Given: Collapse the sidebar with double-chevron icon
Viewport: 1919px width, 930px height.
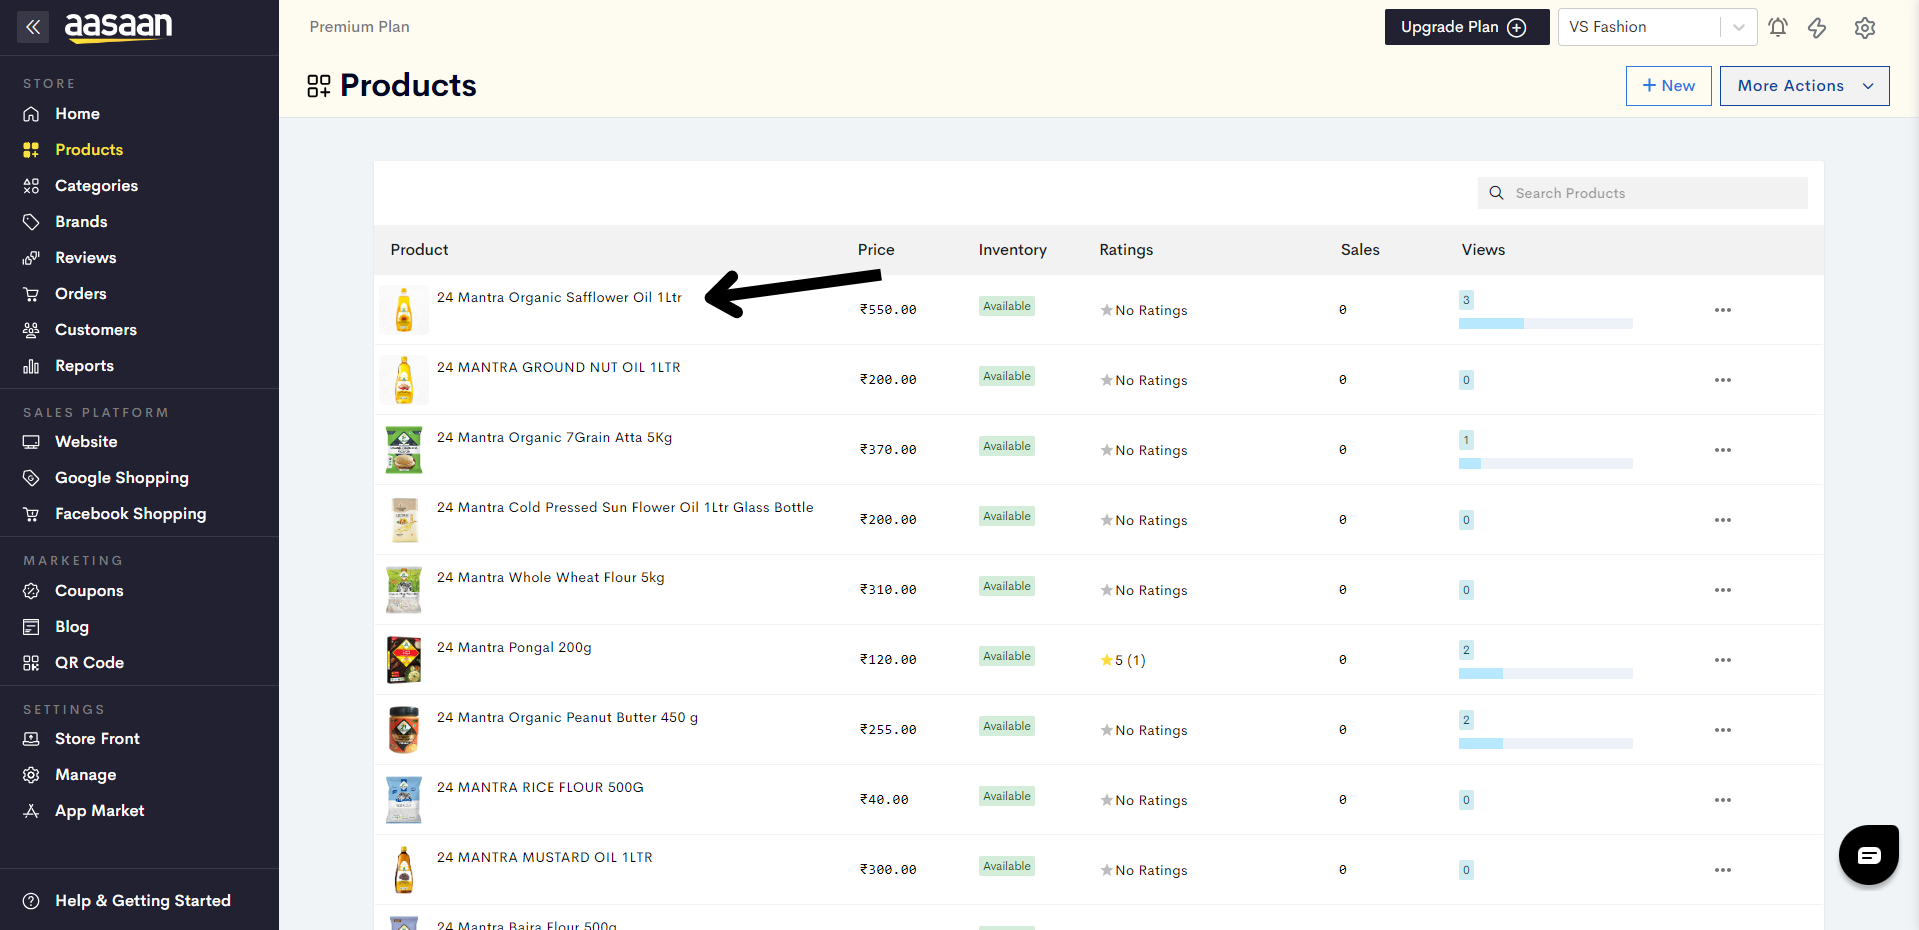Looking at the screenshot, I should click(x=33, y=27).
